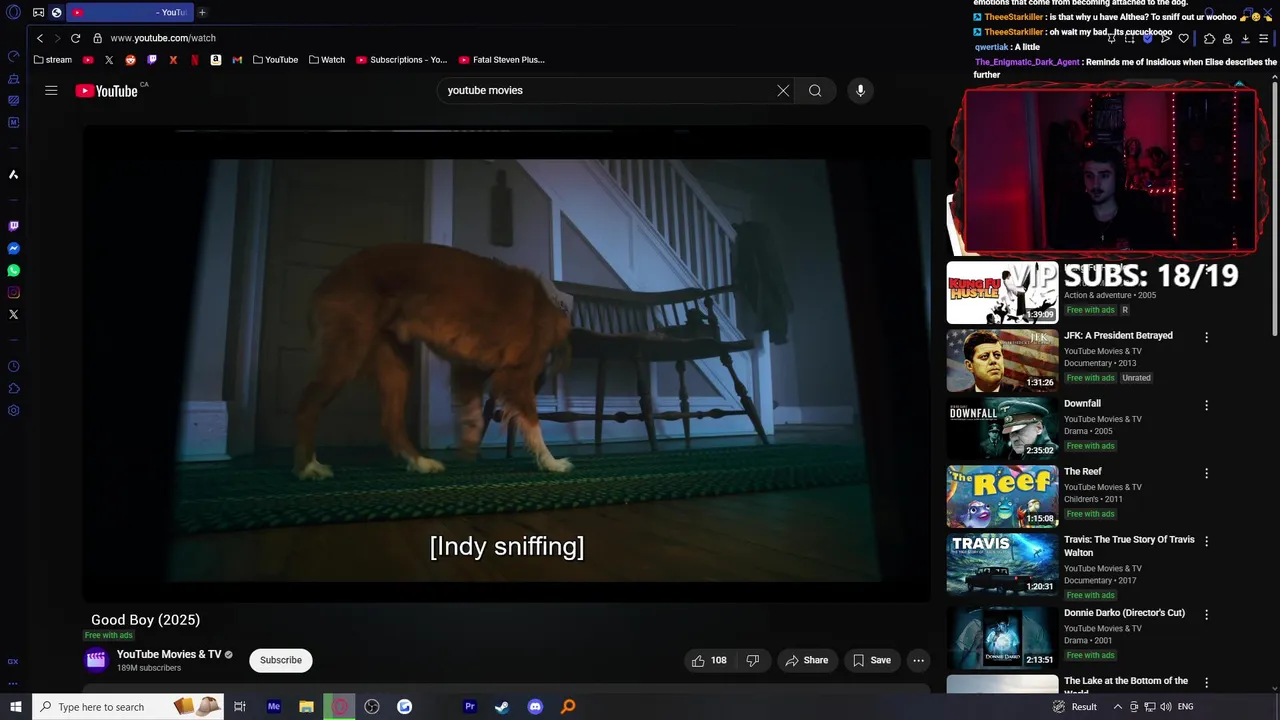Go to YouTube home via the logo
This screenshot has width=1280, height=720.
[106, 91]
